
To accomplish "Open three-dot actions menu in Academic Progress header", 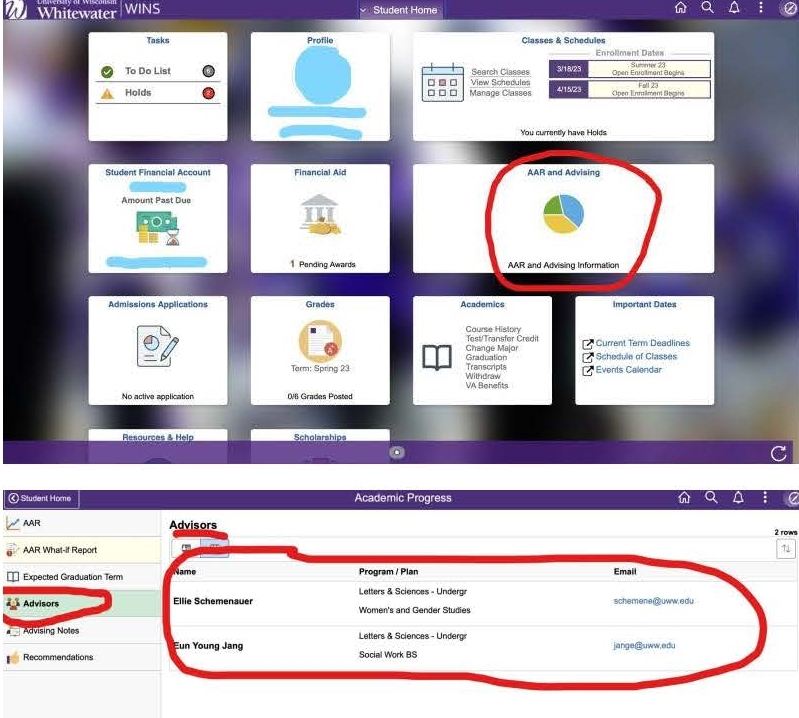I will (765, 497).
